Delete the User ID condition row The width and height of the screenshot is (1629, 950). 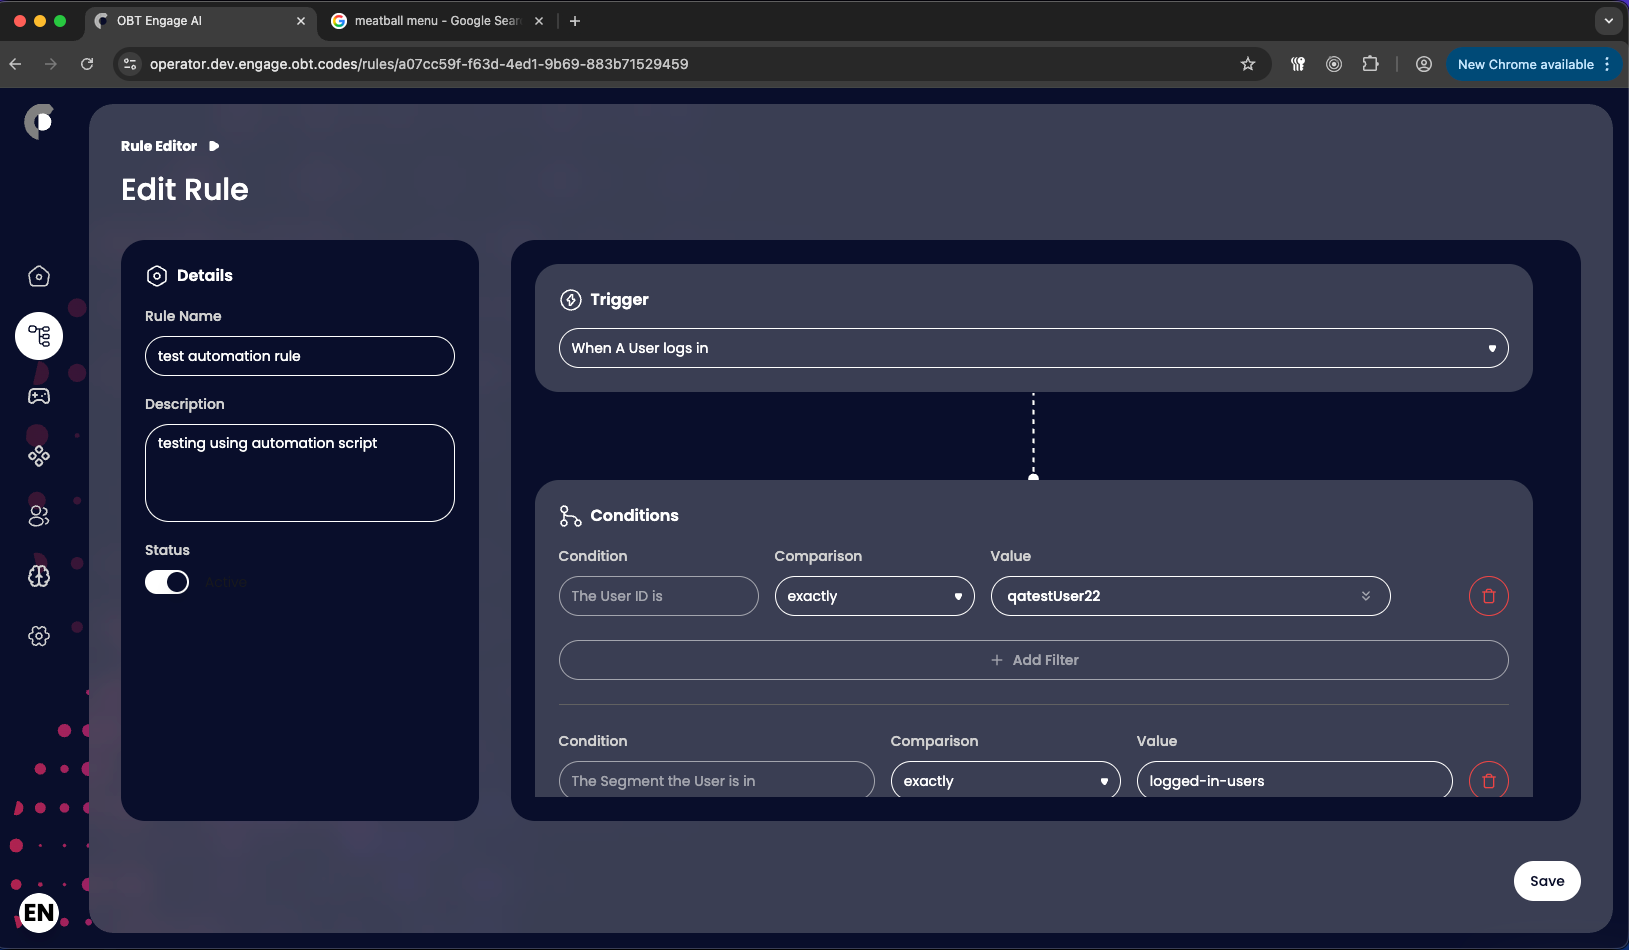click(1488, 596)
